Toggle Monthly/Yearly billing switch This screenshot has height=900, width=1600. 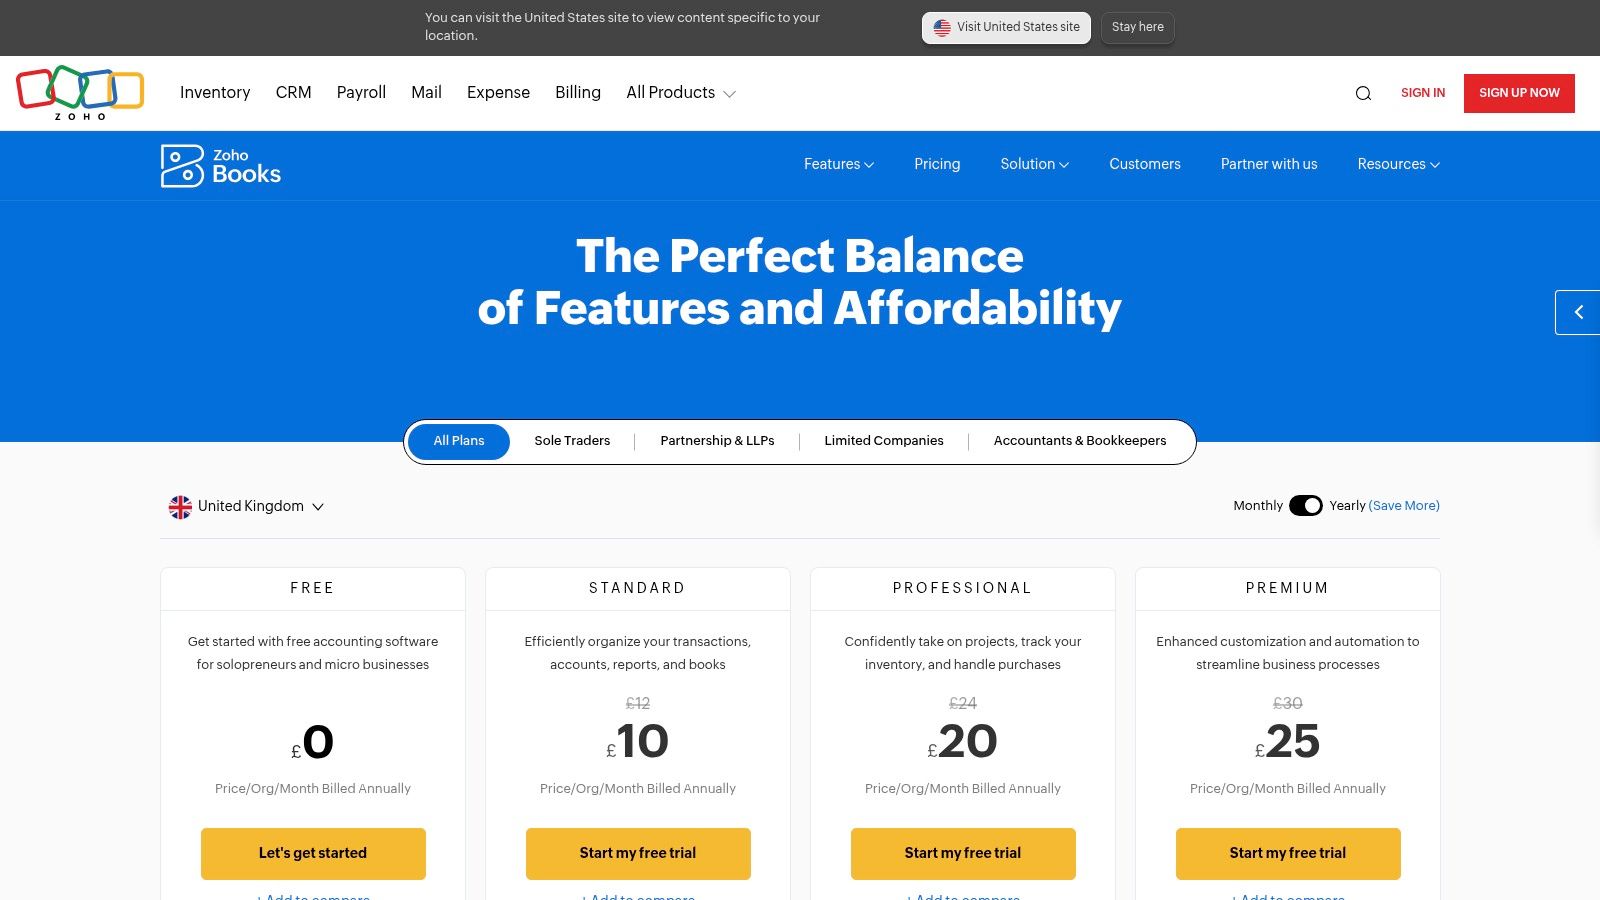pos(1305,506)
